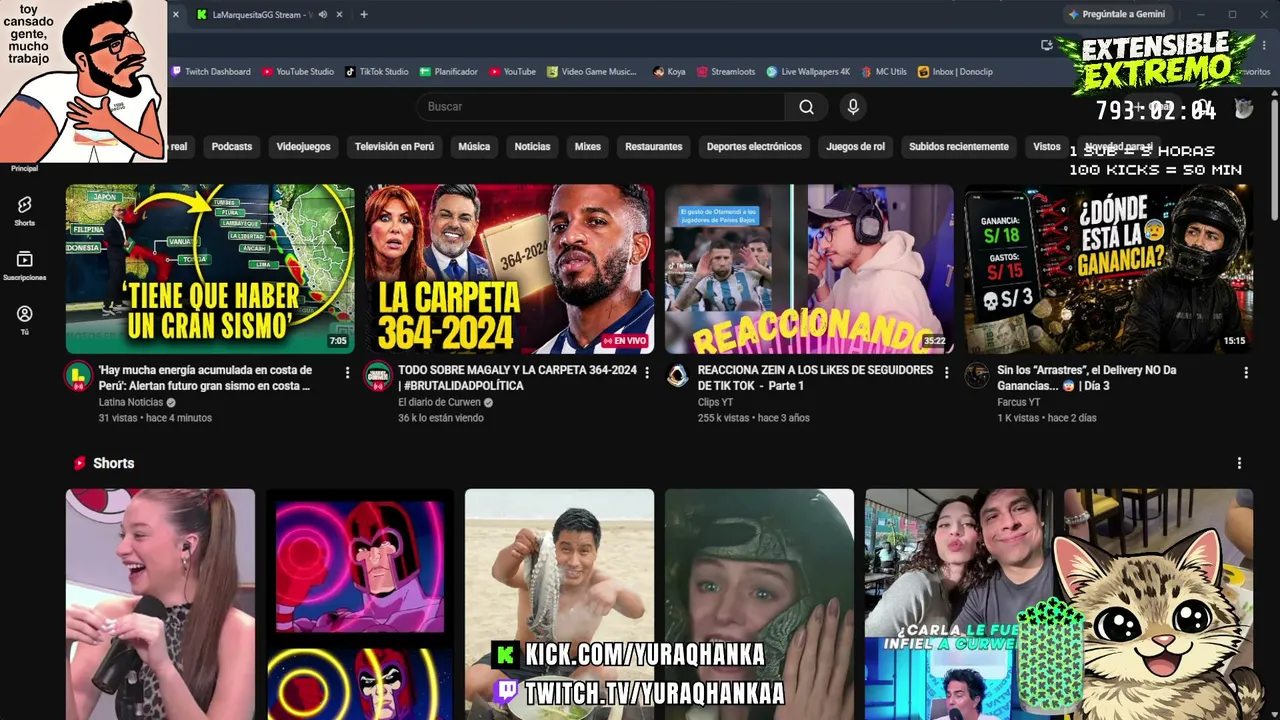Open Suscripciones in the left sidebar
The height and width of the screenshot is (720, 1280).
tap(25, 265)
